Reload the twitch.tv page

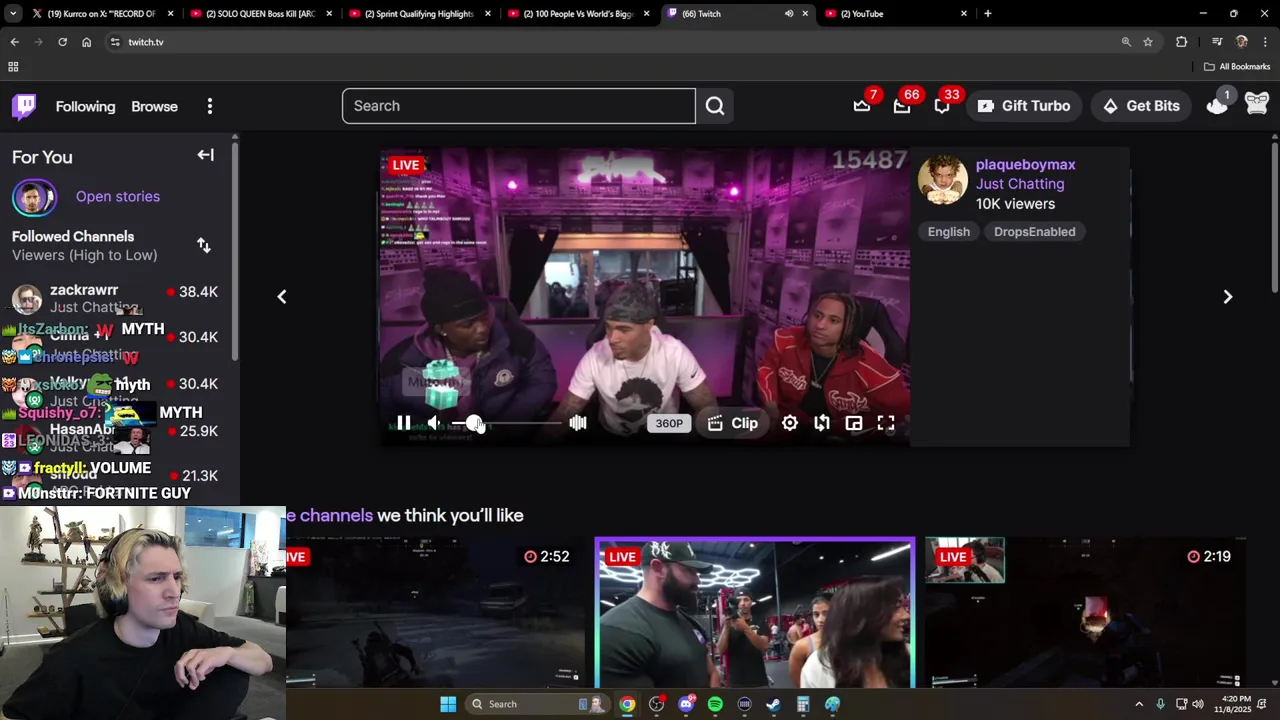point(62,42)
